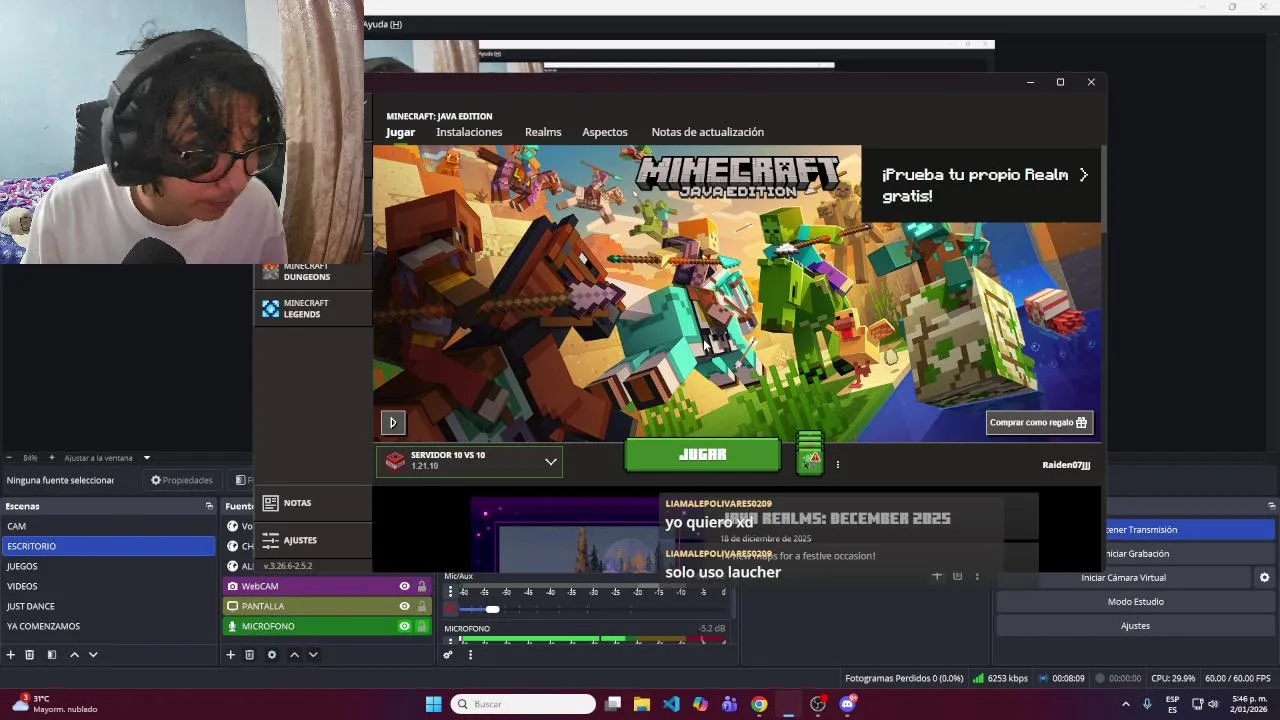1280x720 pixels.
Task: Open Discord from the taskbar
Action: point(848,704)
